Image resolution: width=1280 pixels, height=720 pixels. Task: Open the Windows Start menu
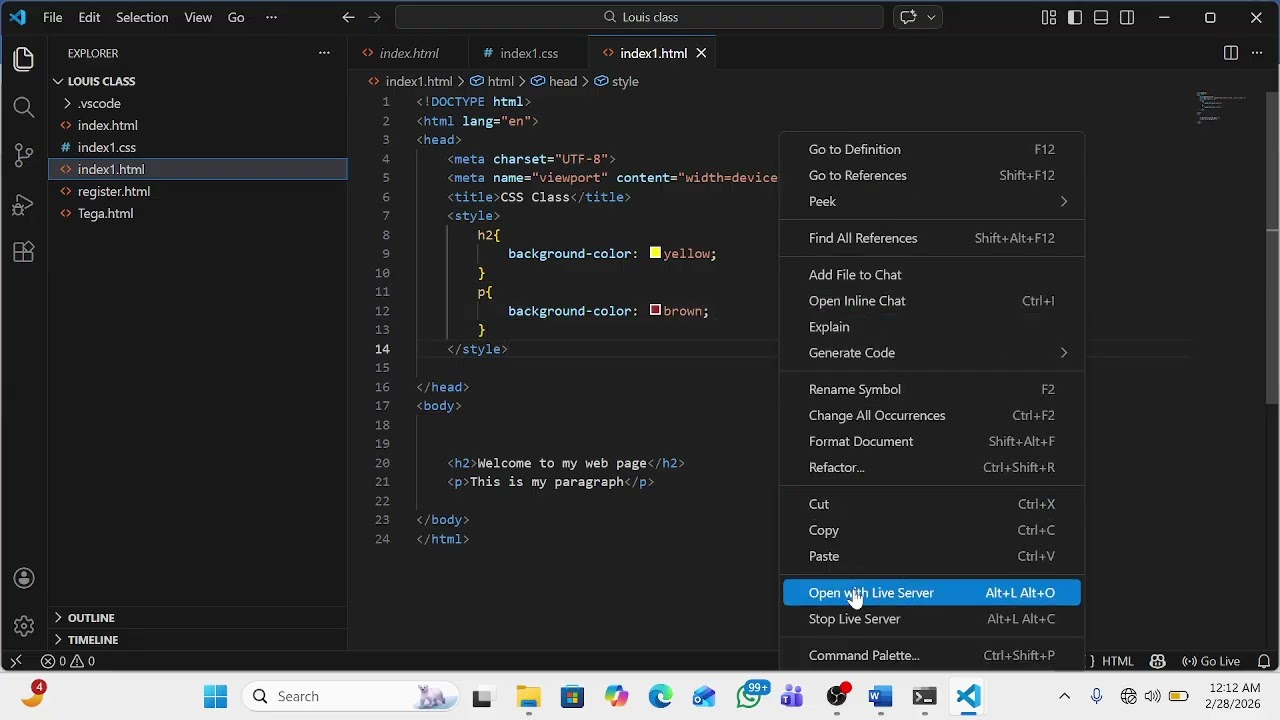click(215, 696)
